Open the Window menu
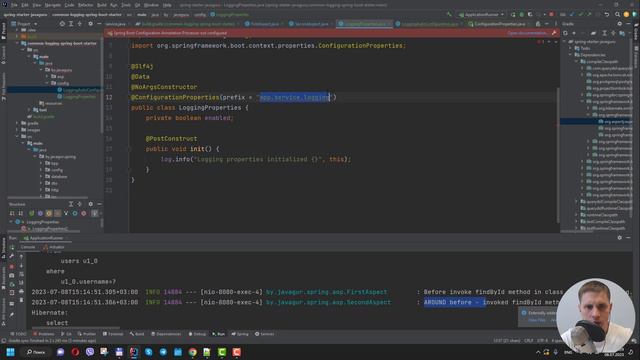This screenshot has height=360, width=640. (151, 5)
